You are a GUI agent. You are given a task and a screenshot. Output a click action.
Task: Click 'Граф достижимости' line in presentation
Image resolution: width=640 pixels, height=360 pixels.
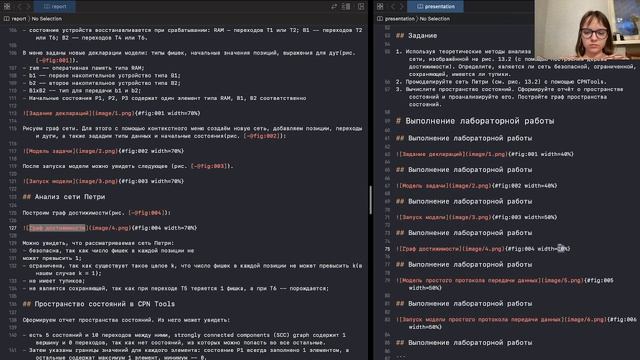[x=483, y=249]
